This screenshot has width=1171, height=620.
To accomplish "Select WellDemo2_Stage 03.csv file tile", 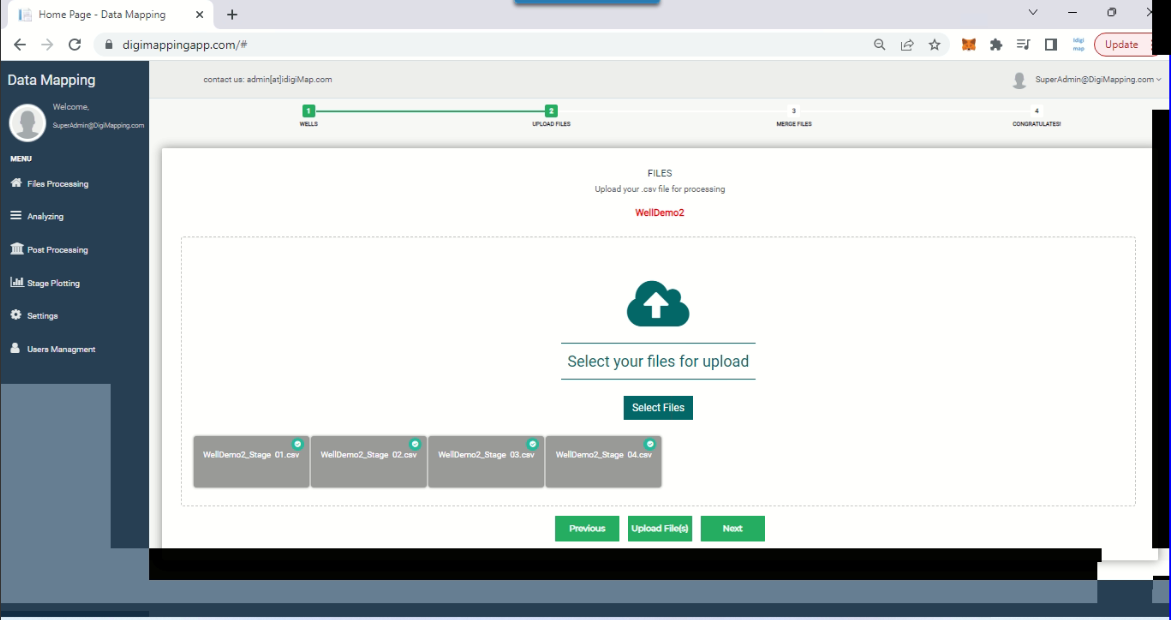I will point(486,462).
